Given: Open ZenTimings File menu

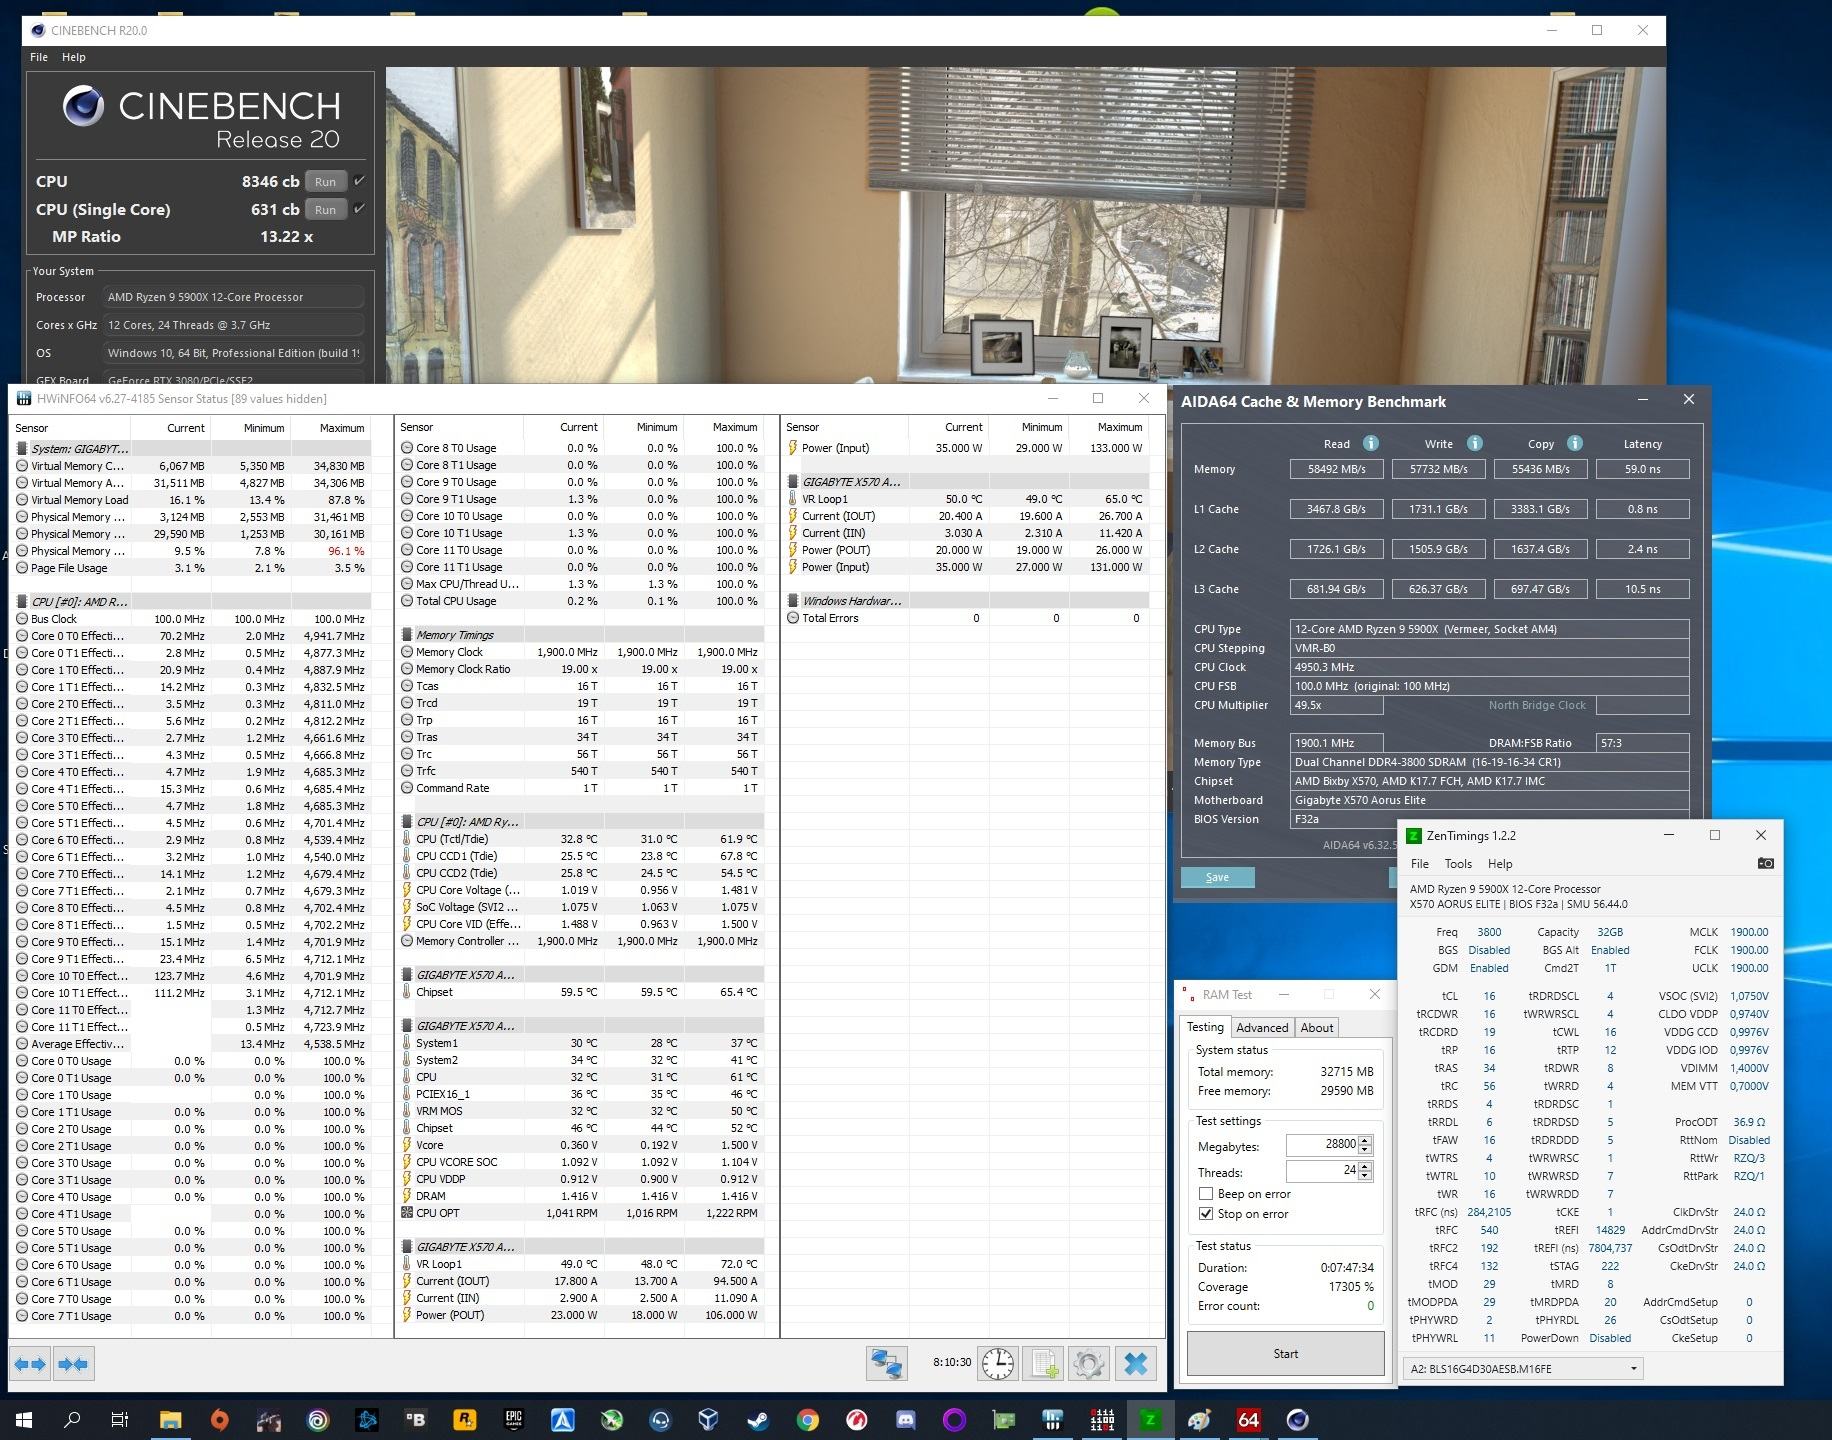Looking at the screenshot, I should tap(1420, 864).
